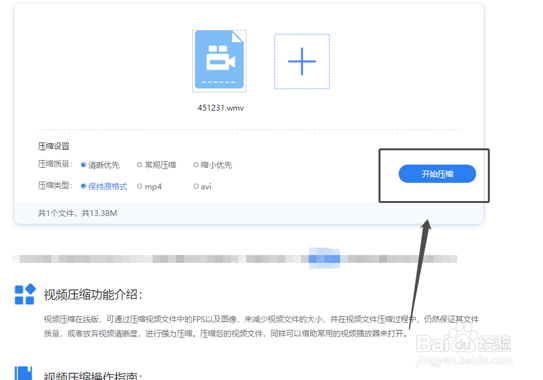The height and width of the screenshot is (380, 543).
Task: Click the 451231.wmv video file icon
Action: coord(219,61)
